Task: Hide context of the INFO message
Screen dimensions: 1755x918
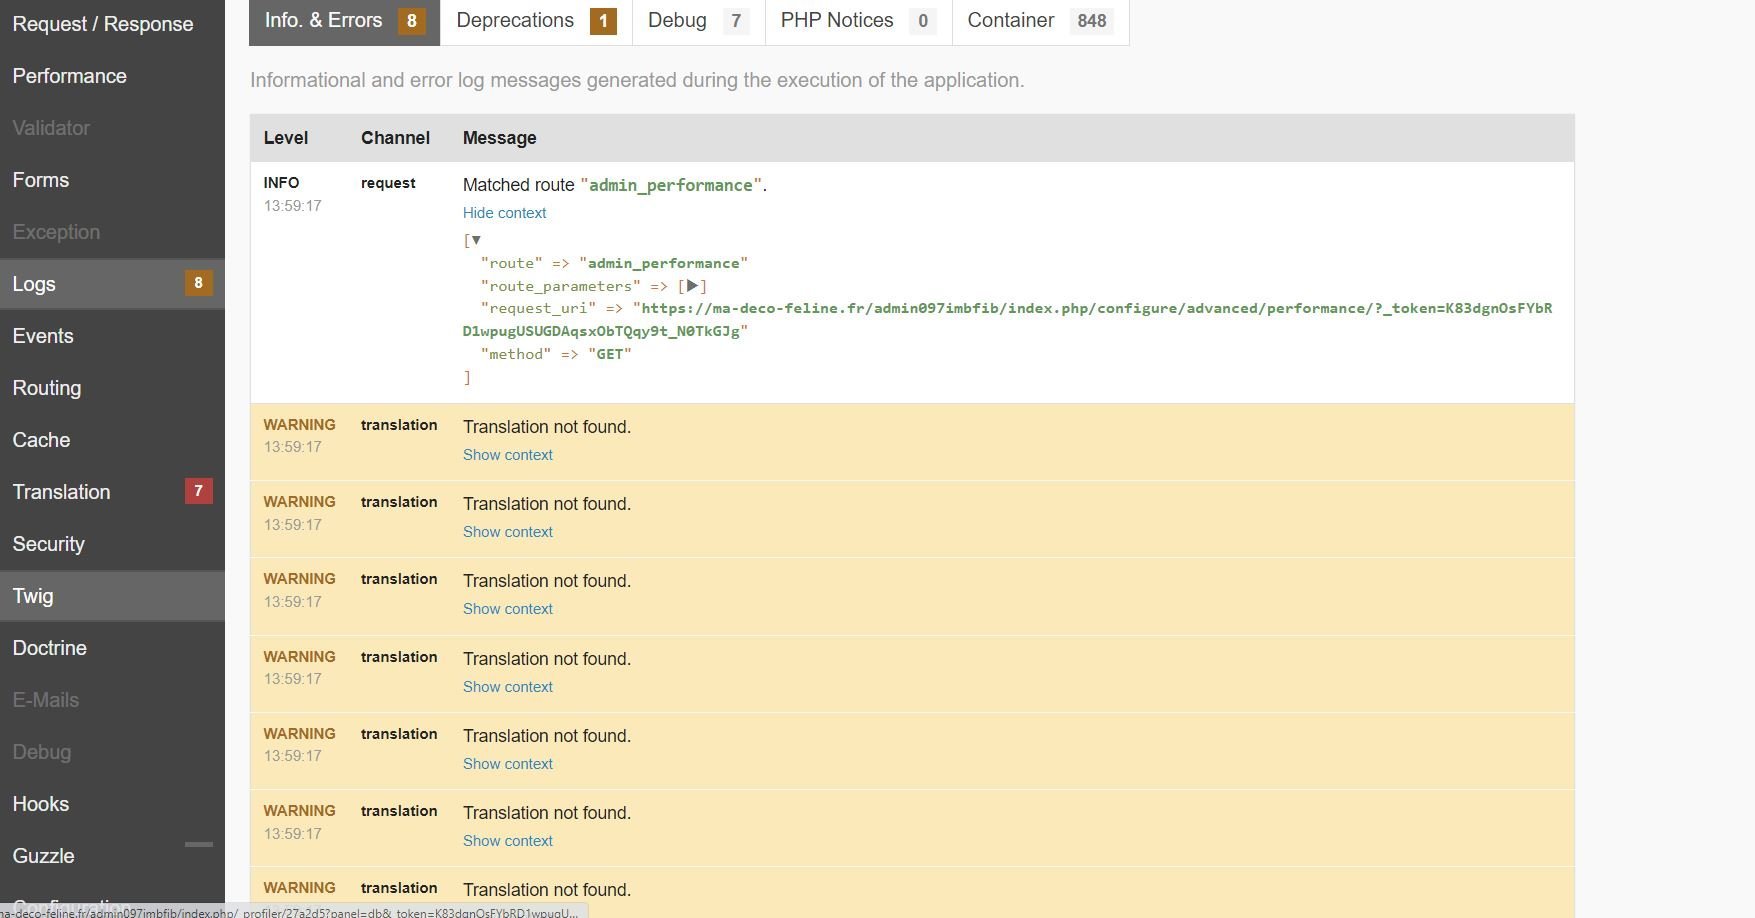Action: (504, 213)
